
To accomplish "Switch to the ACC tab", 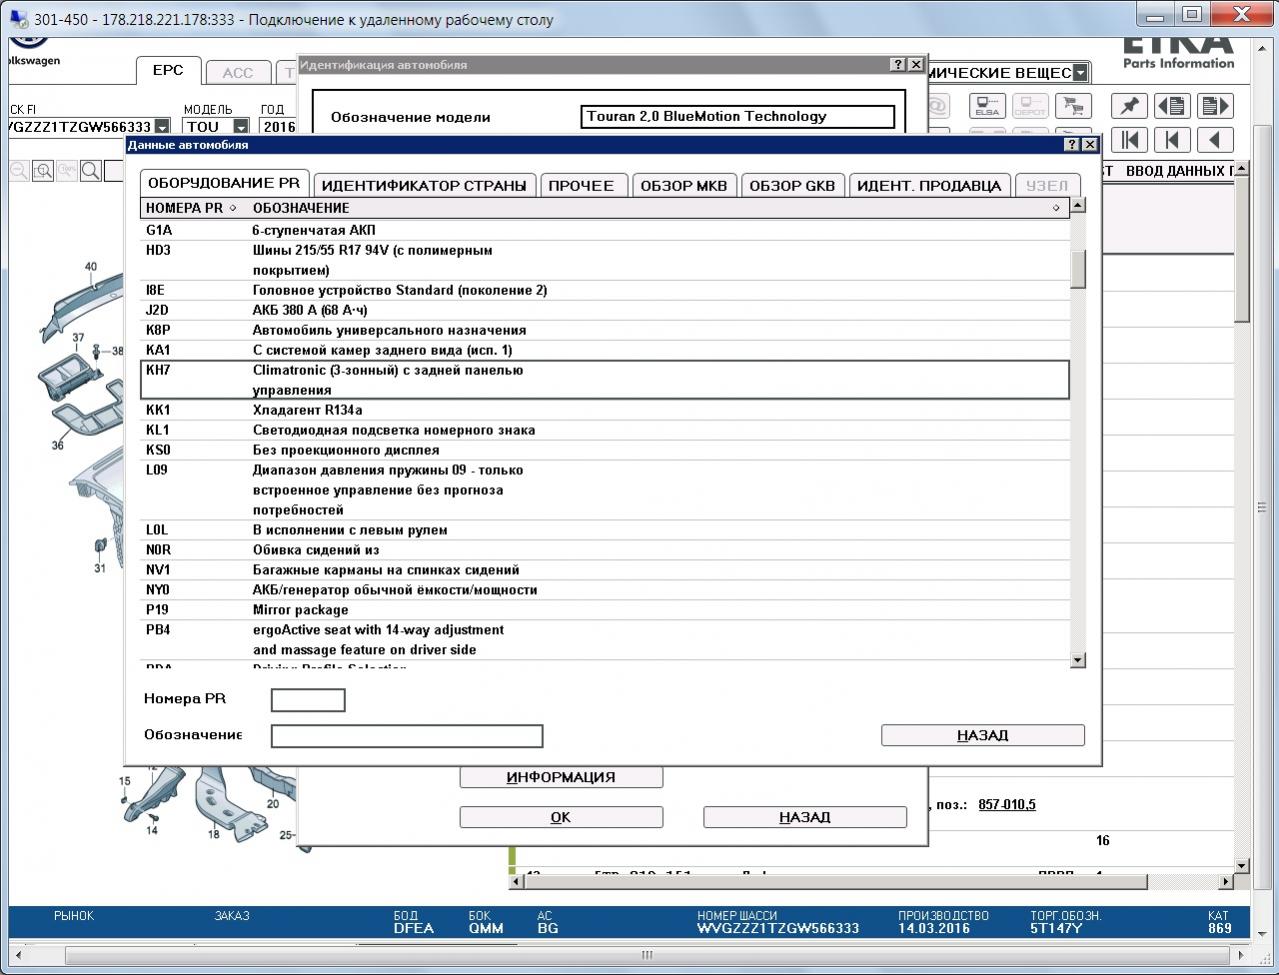I will coord(238,72).
